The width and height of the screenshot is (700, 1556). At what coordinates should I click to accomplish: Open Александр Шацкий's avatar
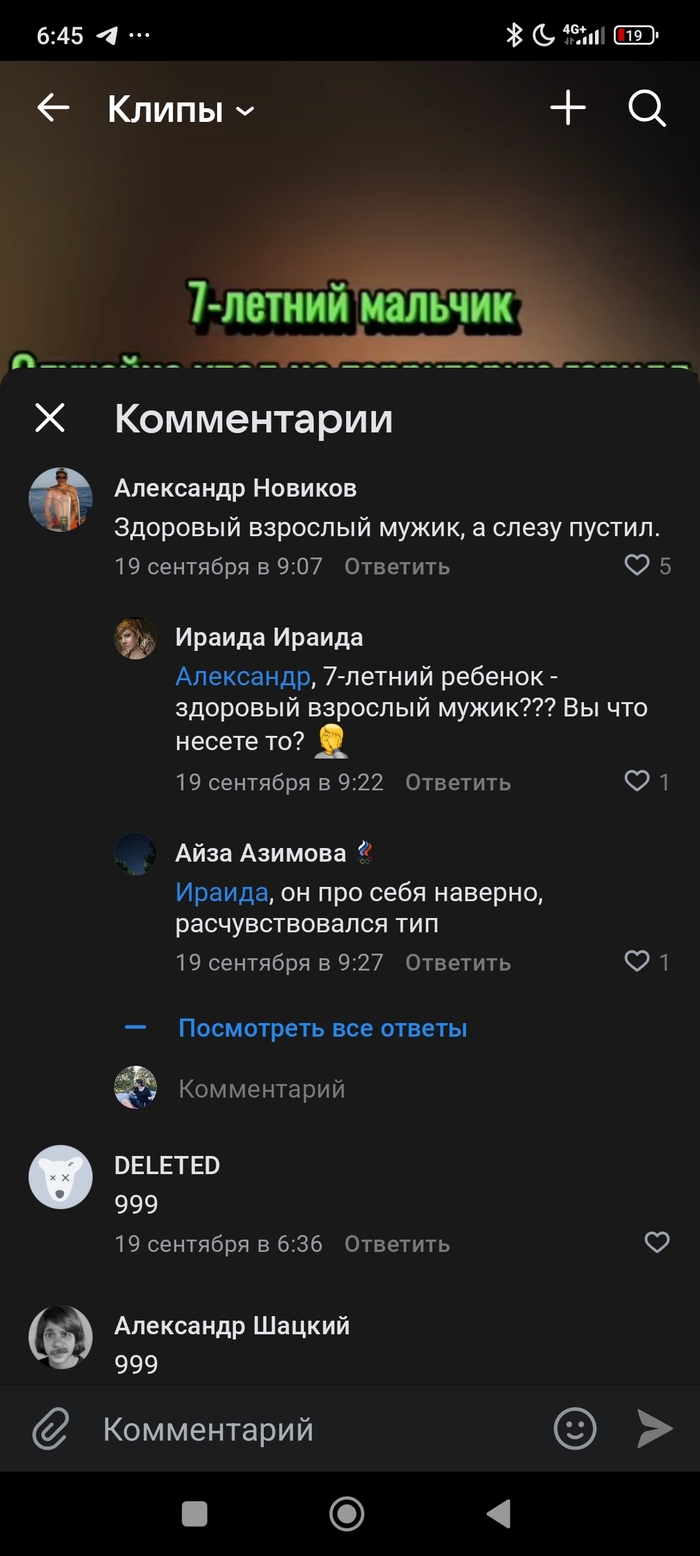60,1337
